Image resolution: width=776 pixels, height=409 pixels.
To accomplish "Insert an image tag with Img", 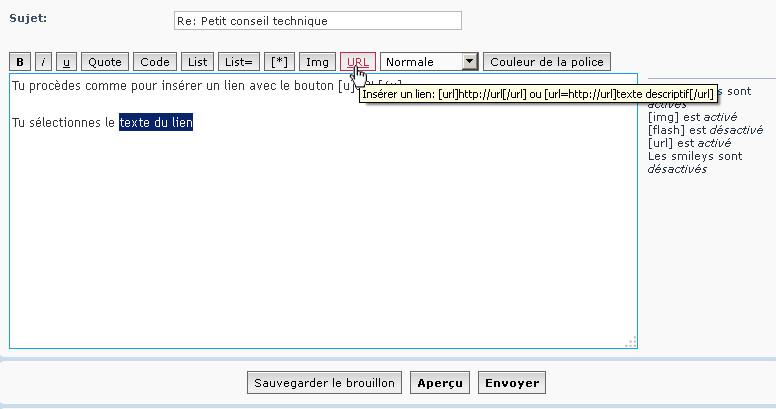I will point(317,62).
